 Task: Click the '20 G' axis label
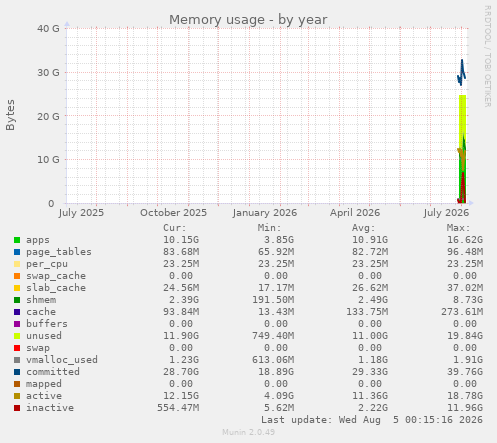pos(48,116)
